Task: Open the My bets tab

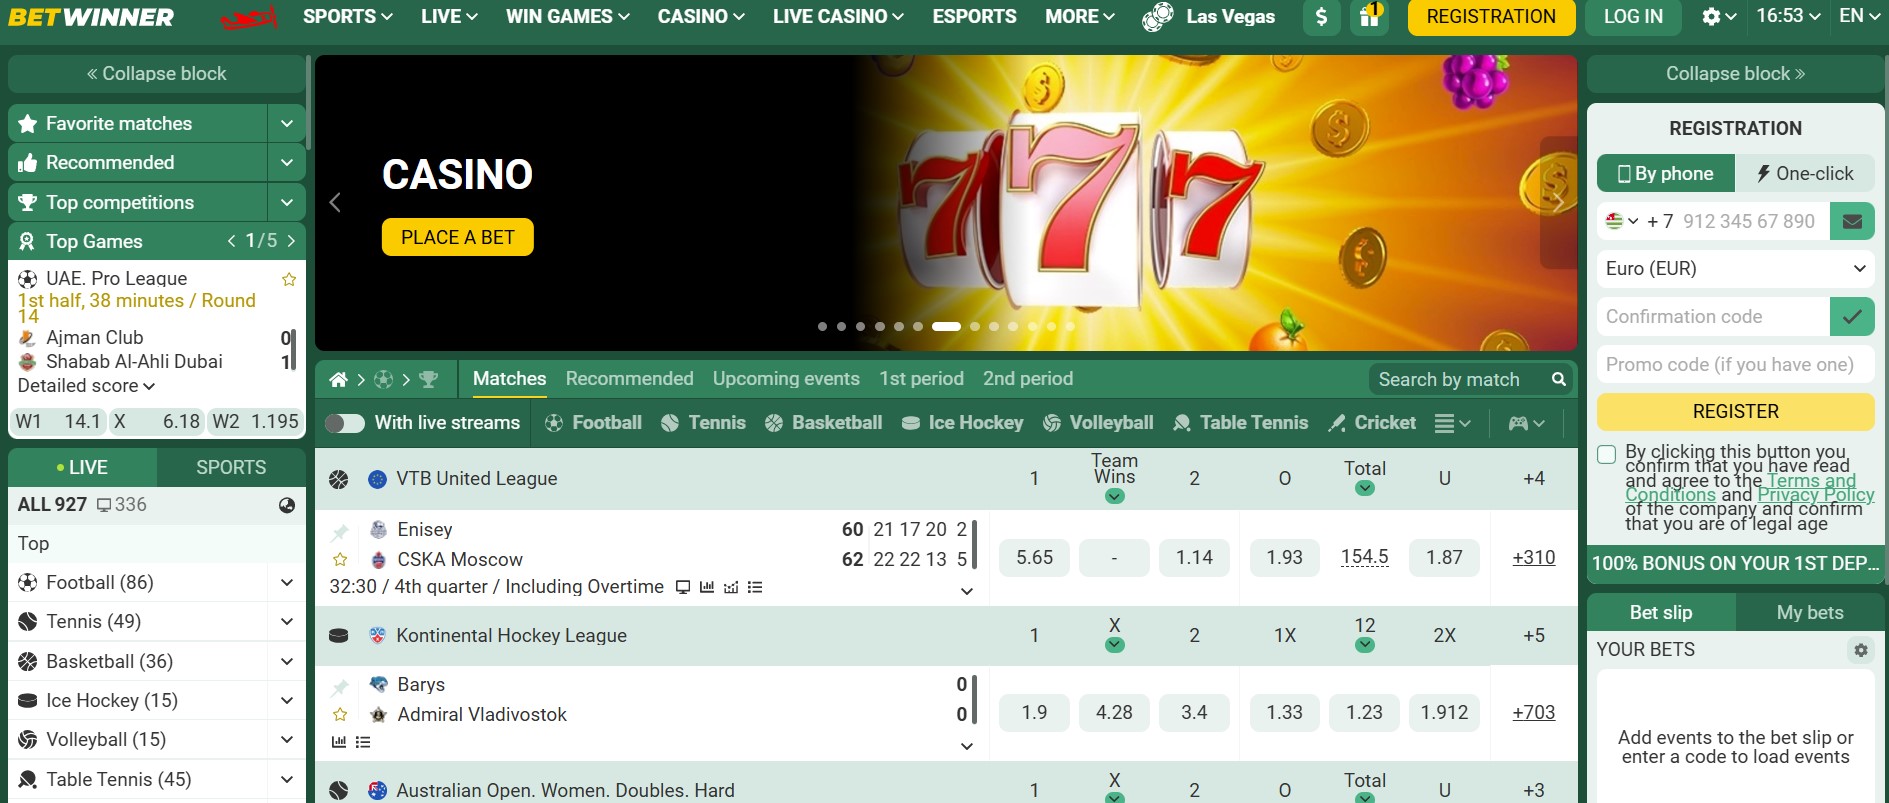Action: [x=1809, y=612]
